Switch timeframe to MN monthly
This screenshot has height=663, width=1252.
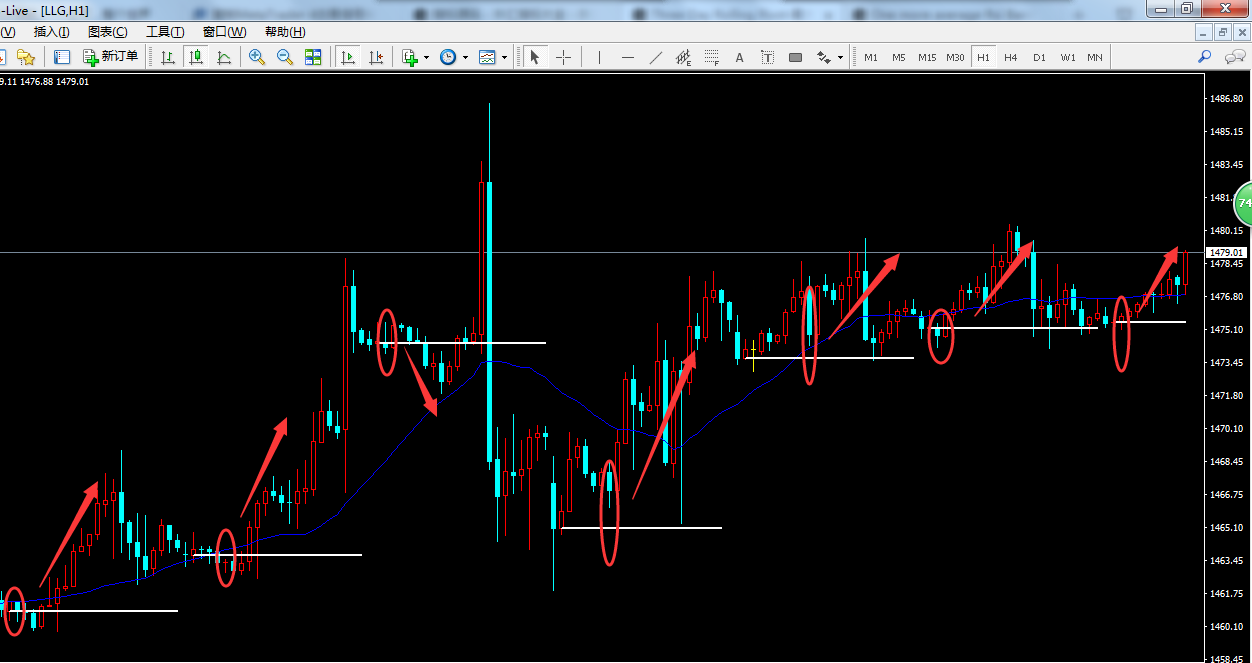point(1095,57)
